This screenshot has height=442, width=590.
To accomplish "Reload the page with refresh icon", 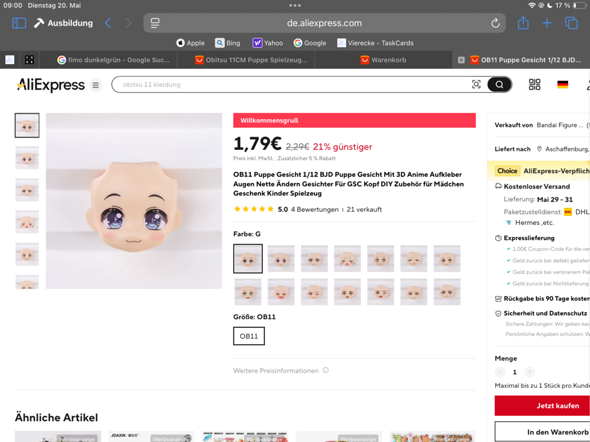I will coord(495,23).
